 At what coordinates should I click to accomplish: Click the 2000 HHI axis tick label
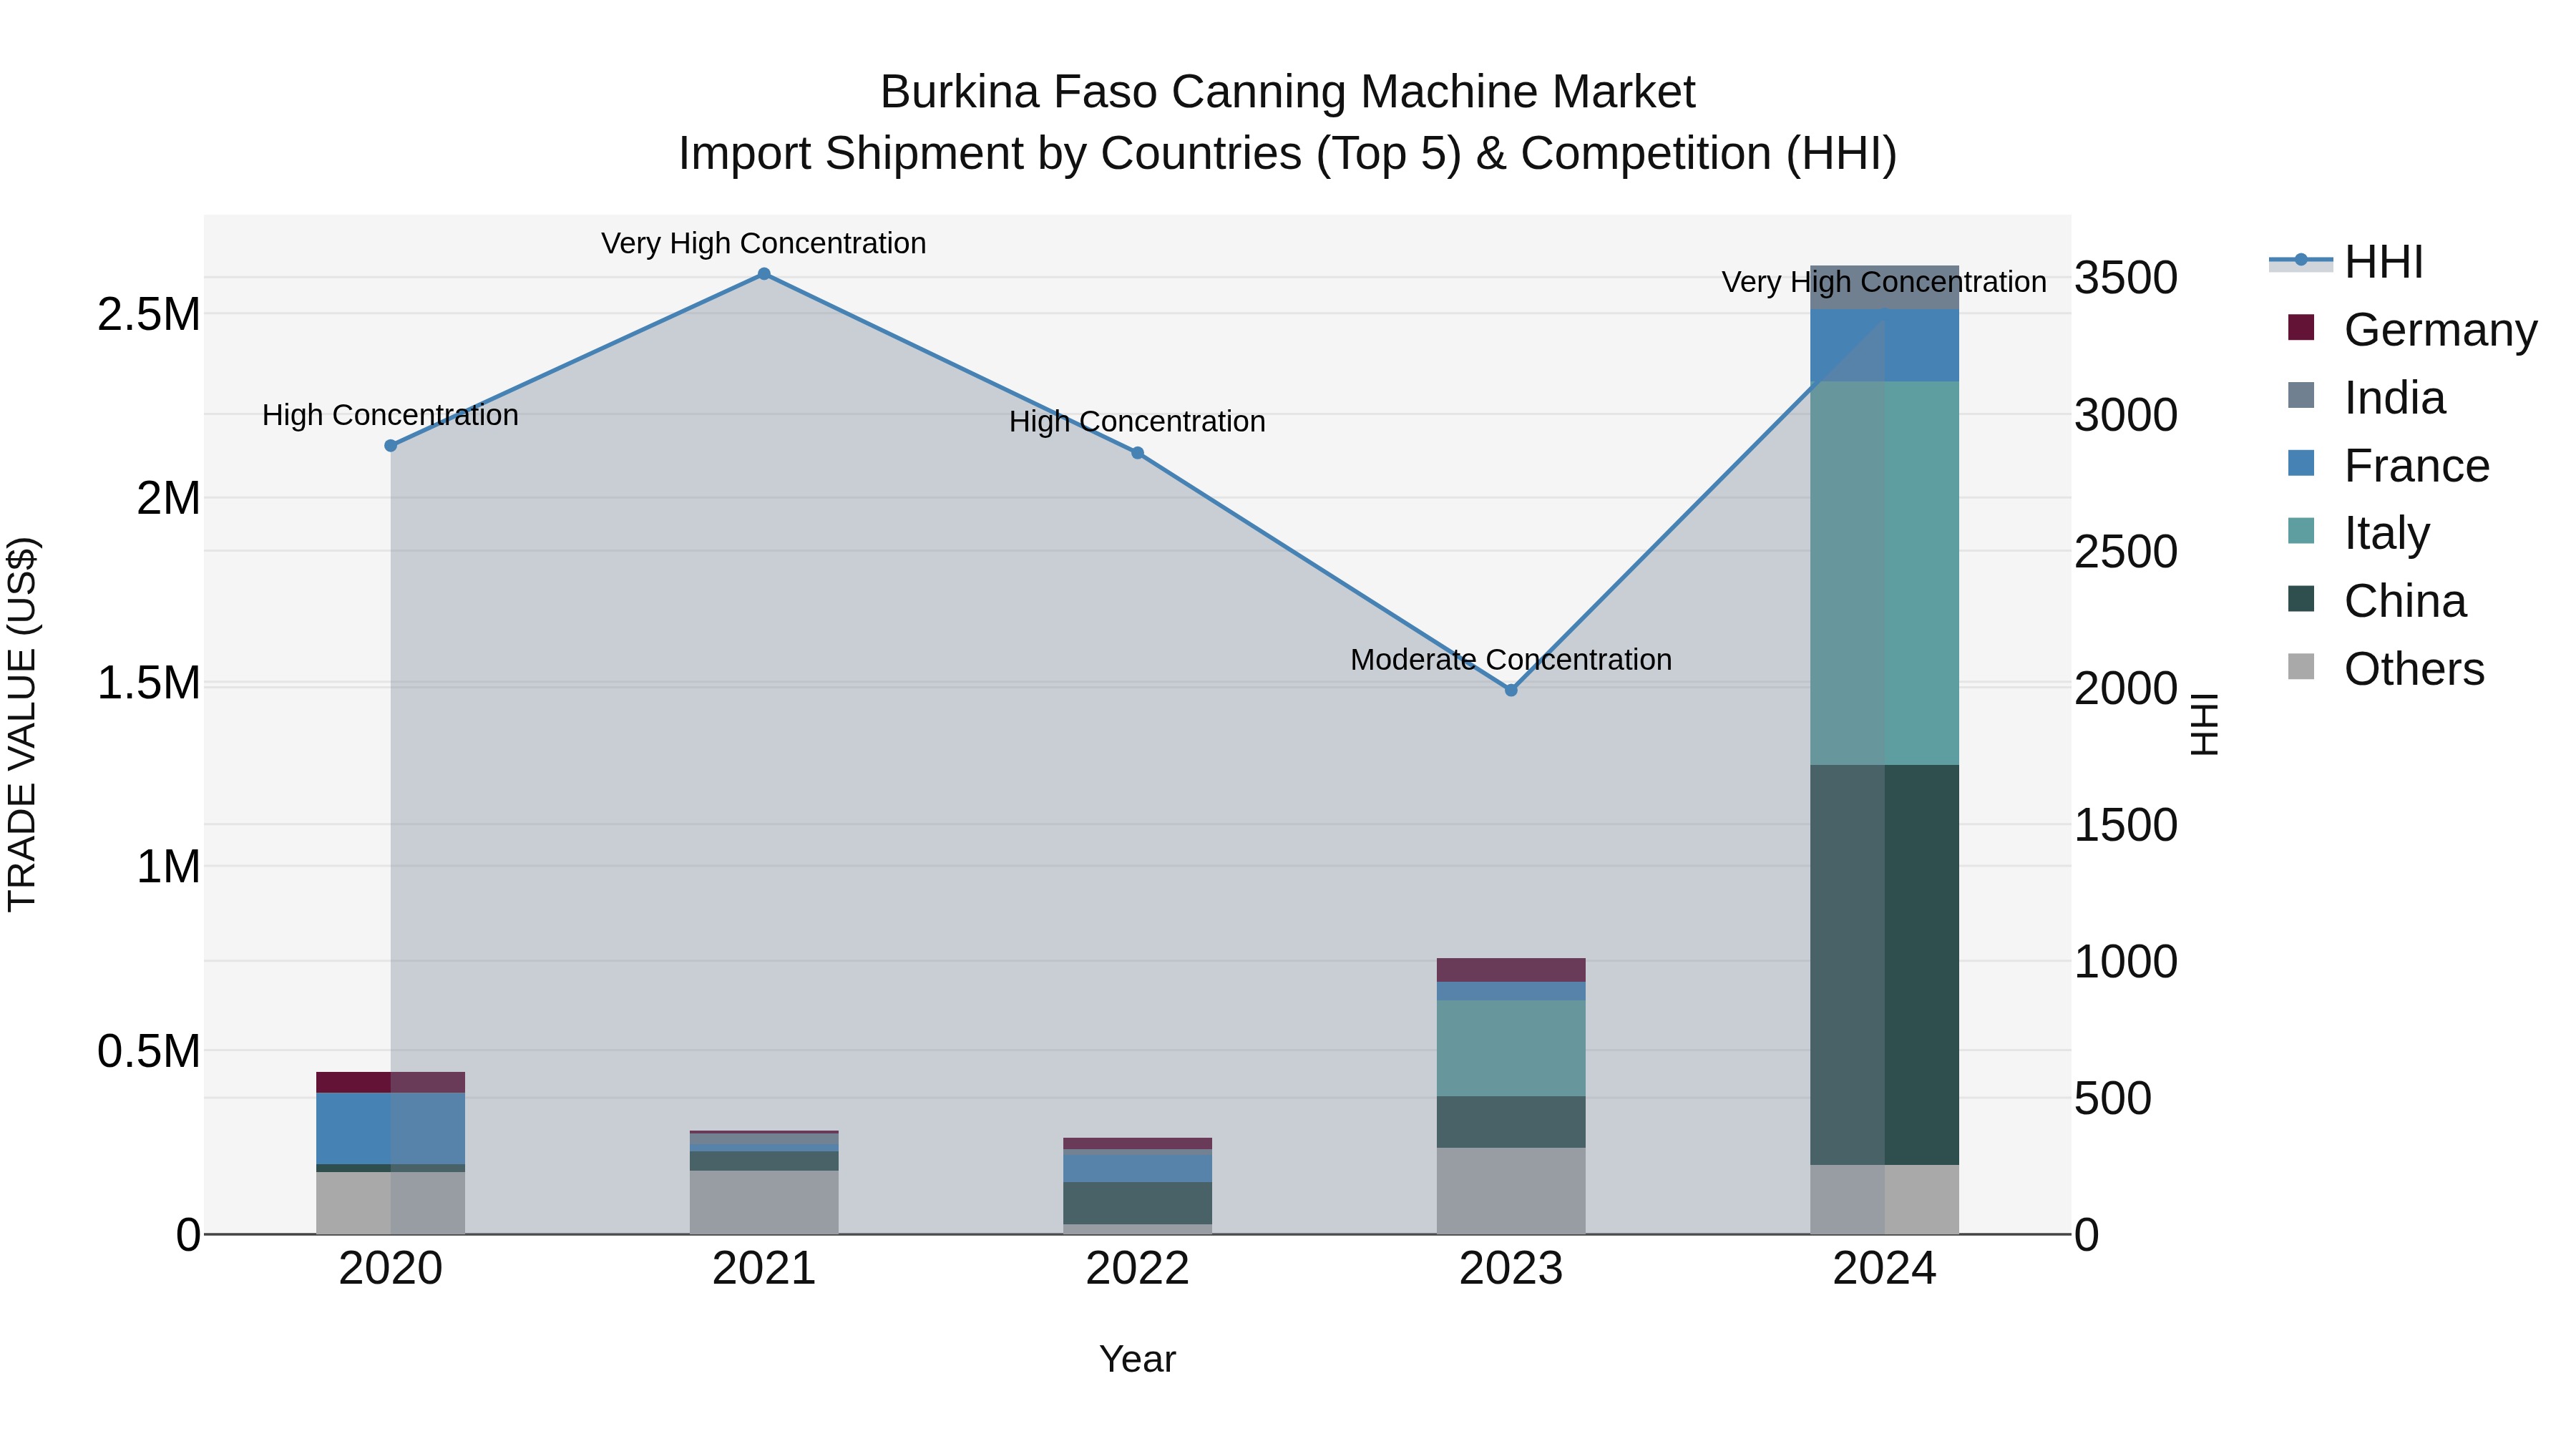pyautogui.click(x=2126, y=689)
